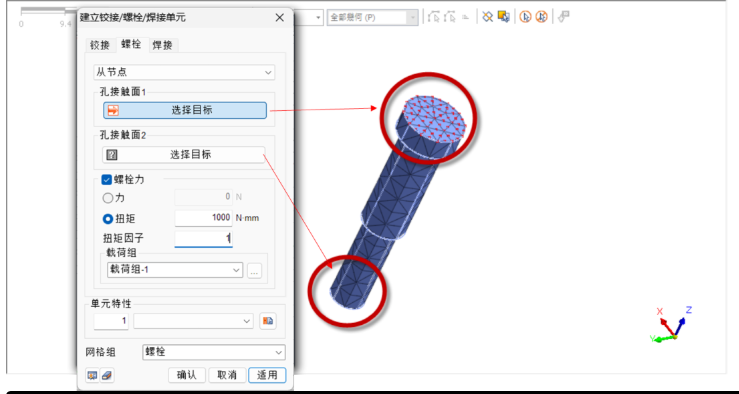
Task: Click the property creation icon beside 单元特性 dropdown
Action: coord(268,321)
